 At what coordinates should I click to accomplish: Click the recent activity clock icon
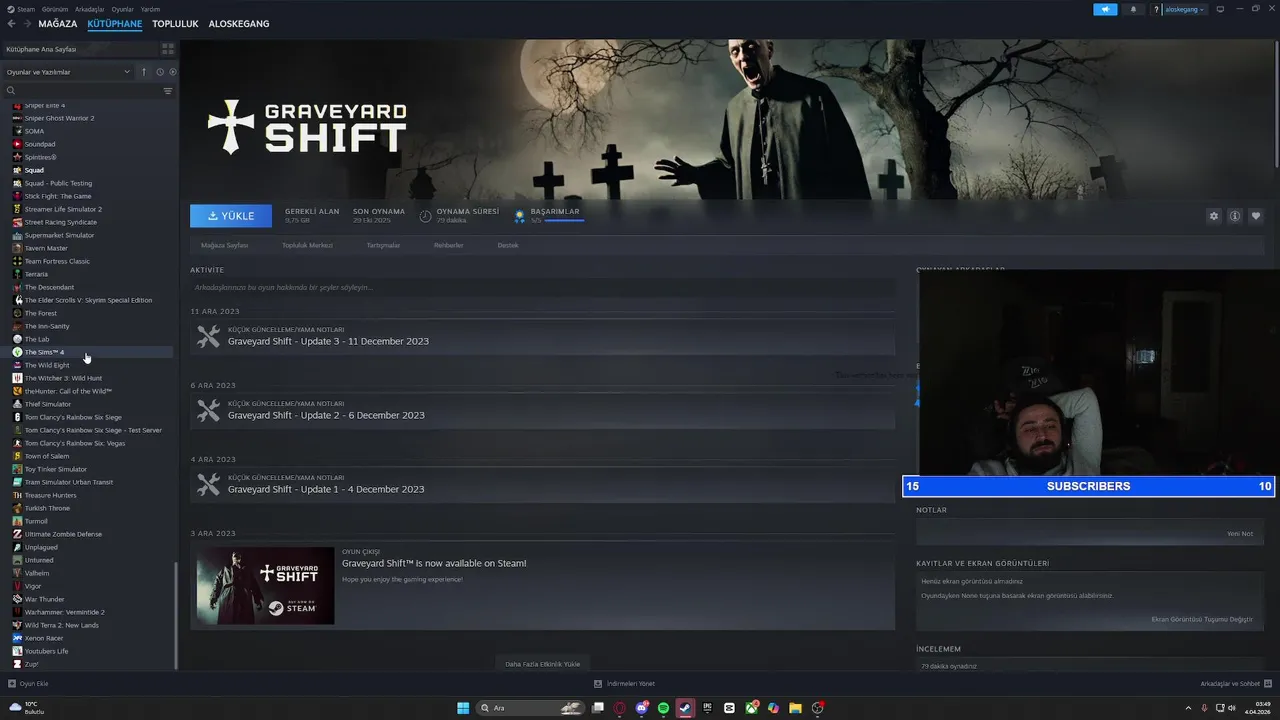coord(159,72)
